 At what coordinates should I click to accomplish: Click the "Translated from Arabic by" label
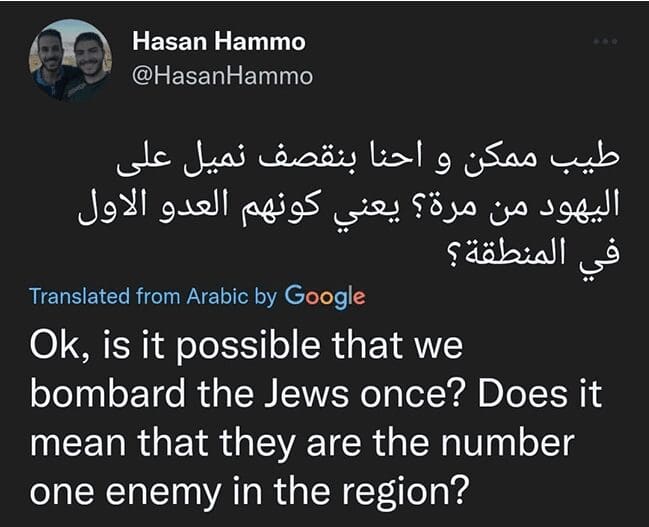[153, 297]
